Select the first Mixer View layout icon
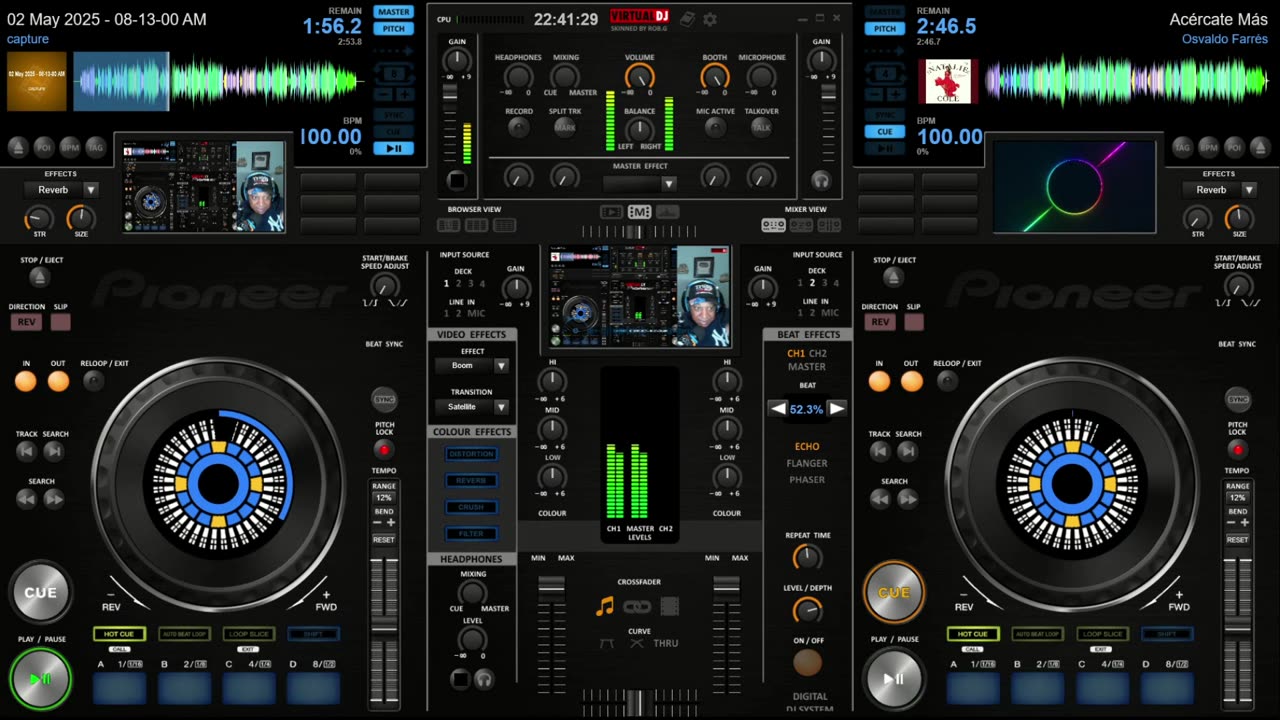 tap(773, 225)
